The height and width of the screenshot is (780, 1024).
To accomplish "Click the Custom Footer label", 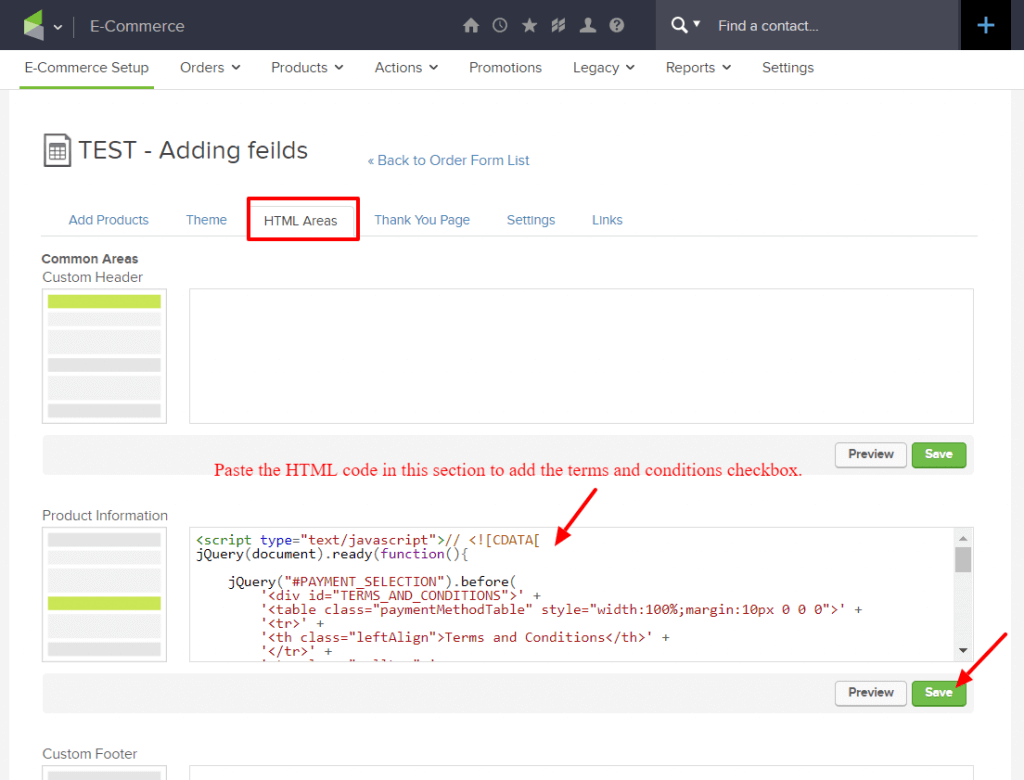I will [90, 754].
